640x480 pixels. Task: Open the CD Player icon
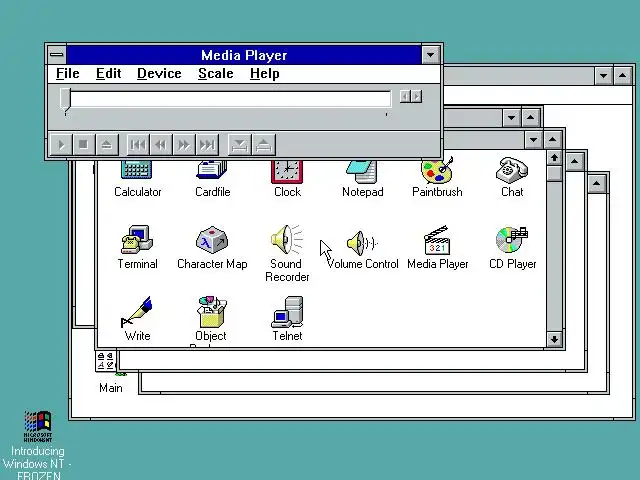[512, 240]
